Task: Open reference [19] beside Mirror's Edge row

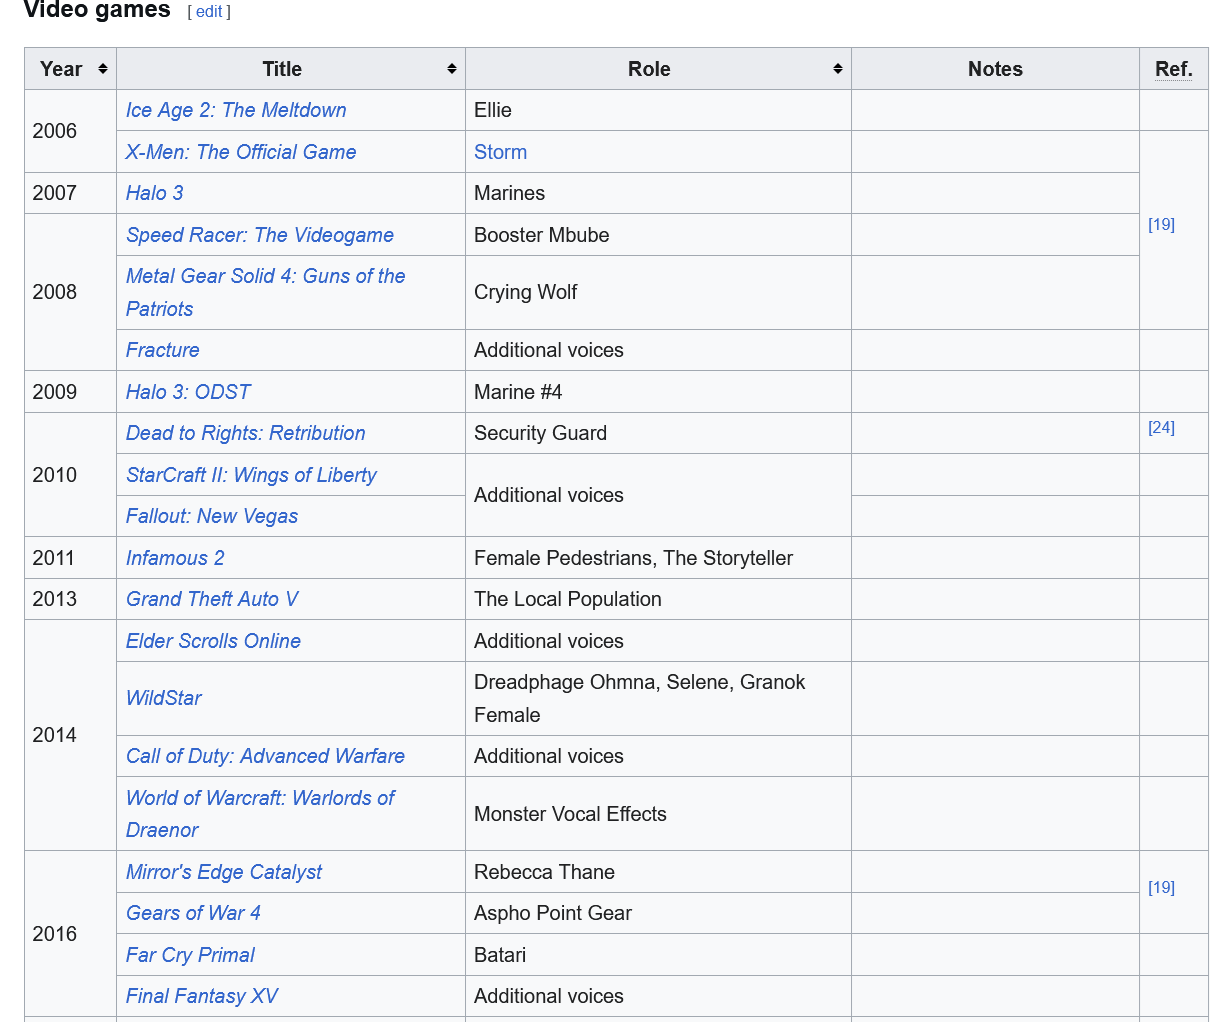Action: 1161,888
